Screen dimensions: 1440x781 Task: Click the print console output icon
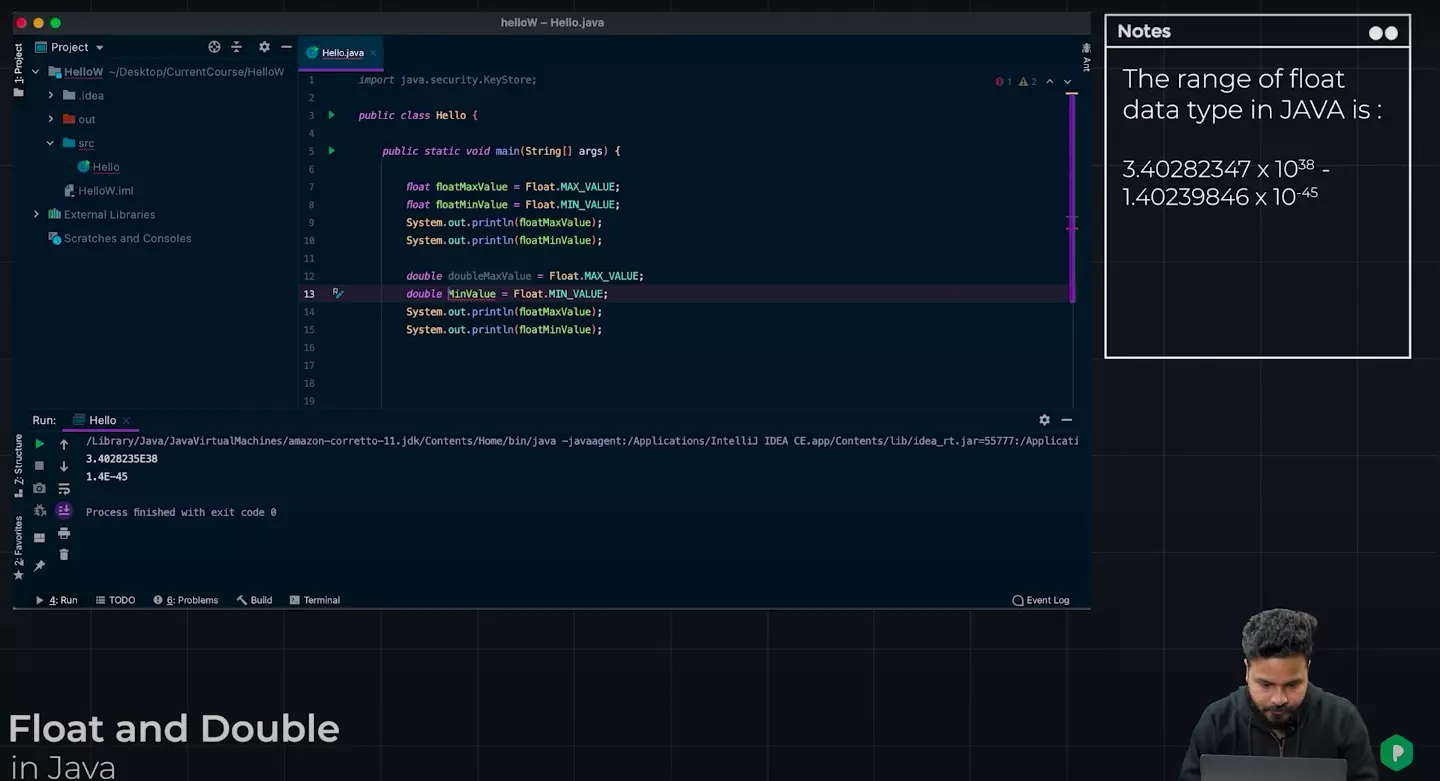64,533
